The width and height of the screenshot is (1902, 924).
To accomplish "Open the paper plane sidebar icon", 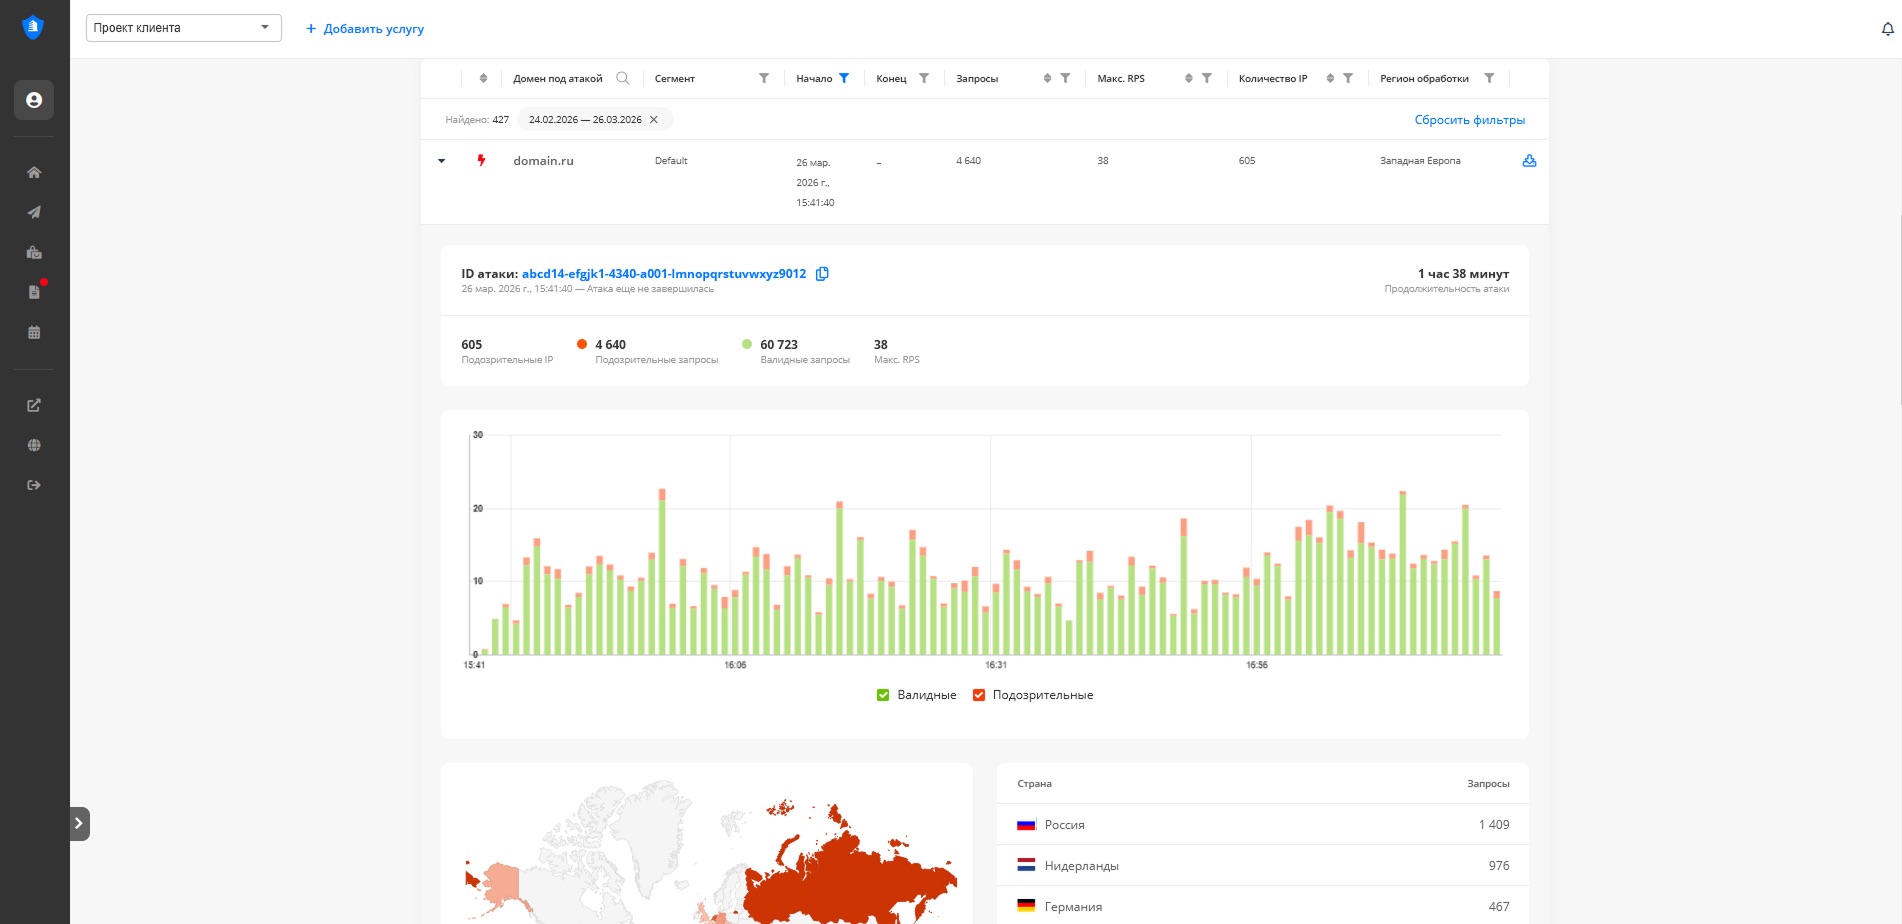I will click(34, 212).
